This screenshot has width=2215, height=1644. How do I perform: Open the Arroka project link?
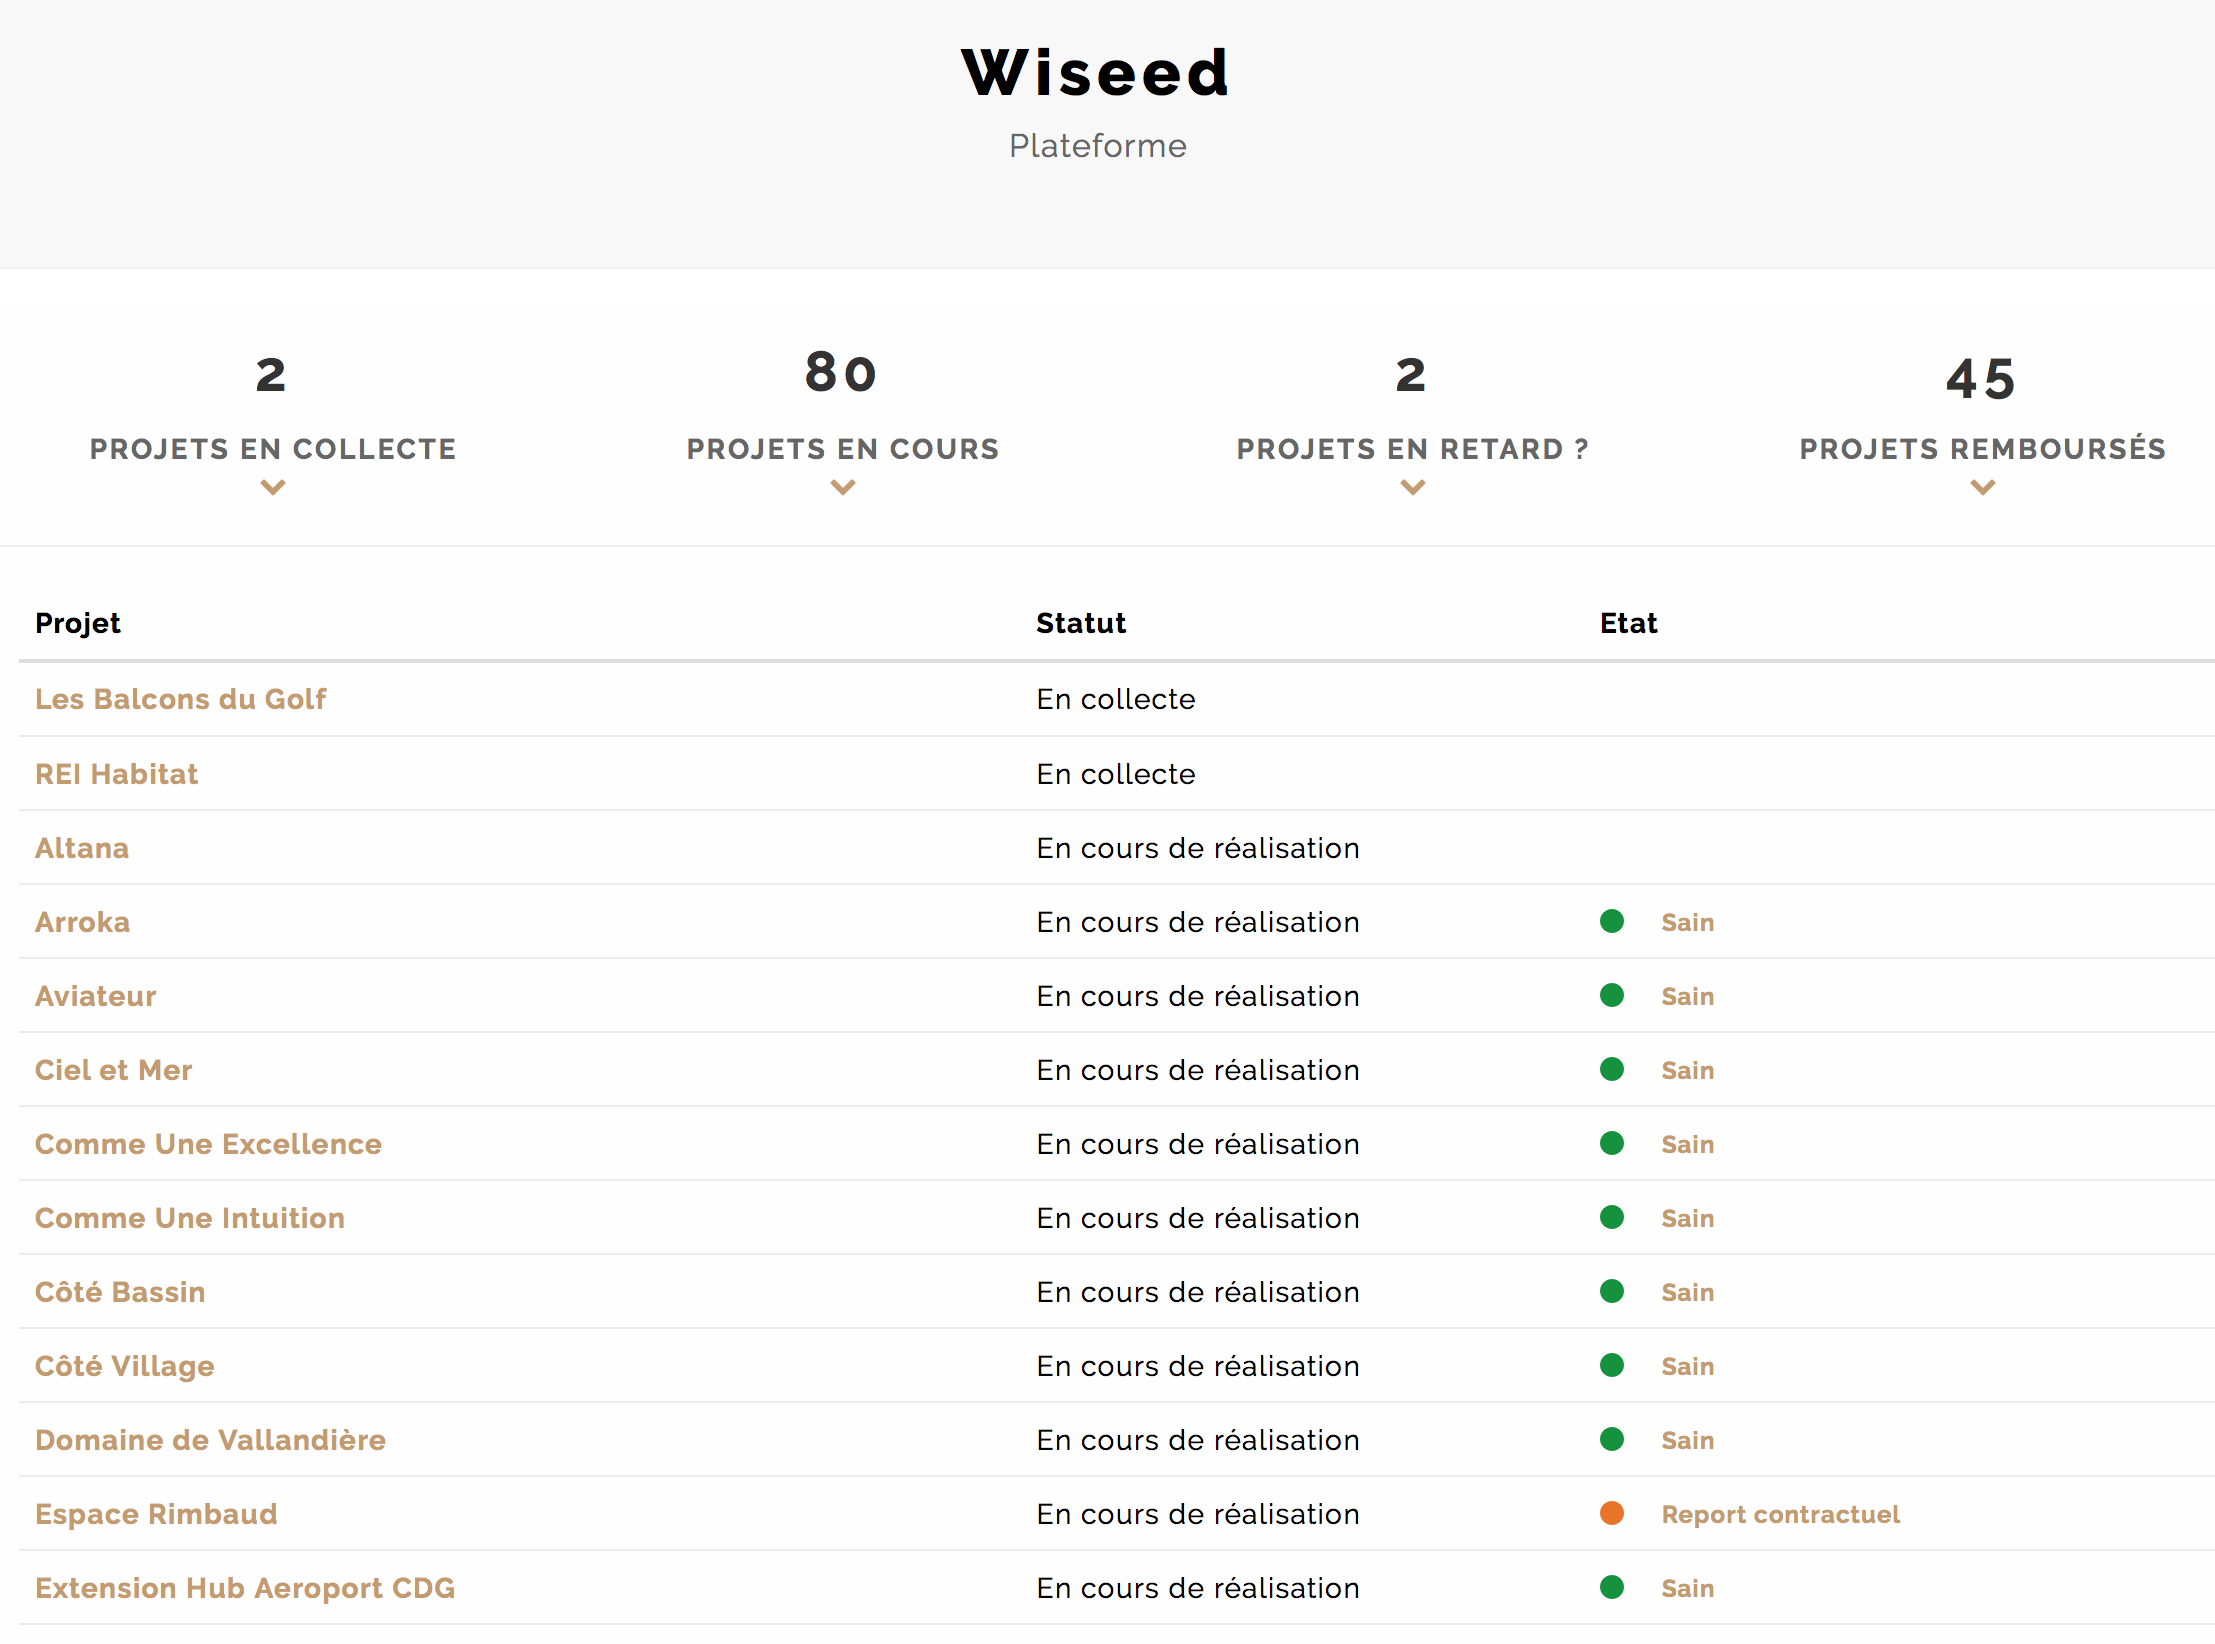point(82,922)
